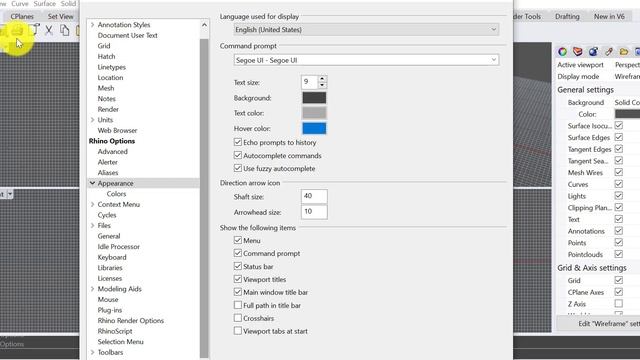Select Aliases in options tree
The height and width of the screenshot is (360, 640).
(108, 173)
